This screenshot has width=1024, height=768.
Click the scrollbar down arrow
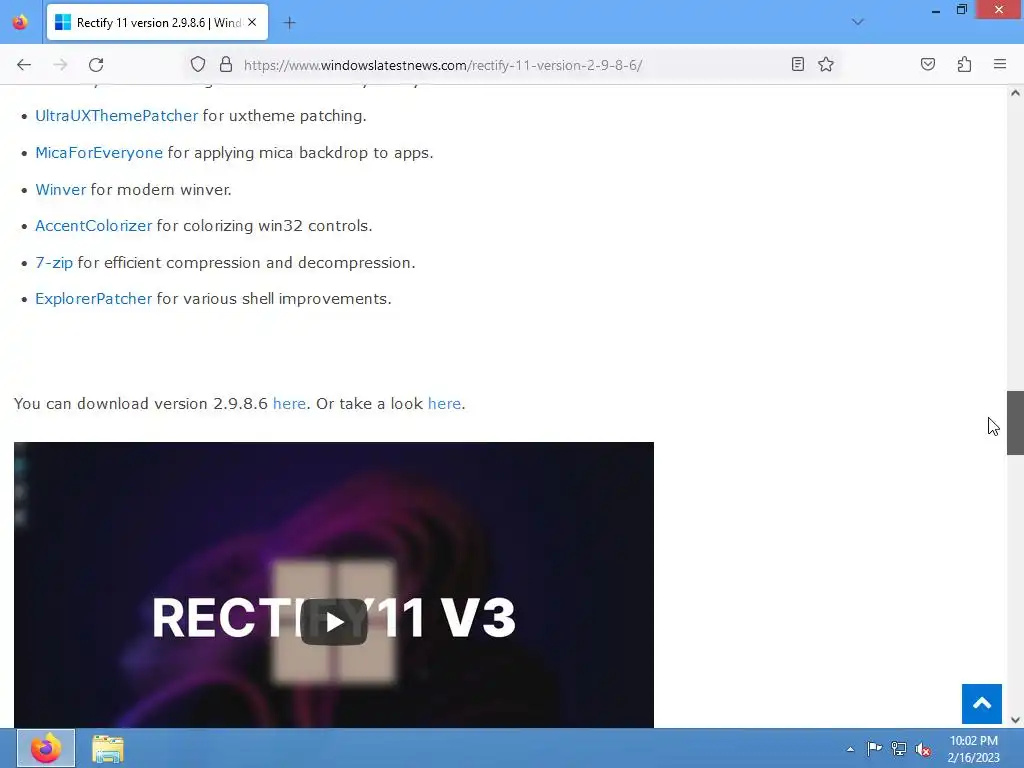coord(1015,720)
